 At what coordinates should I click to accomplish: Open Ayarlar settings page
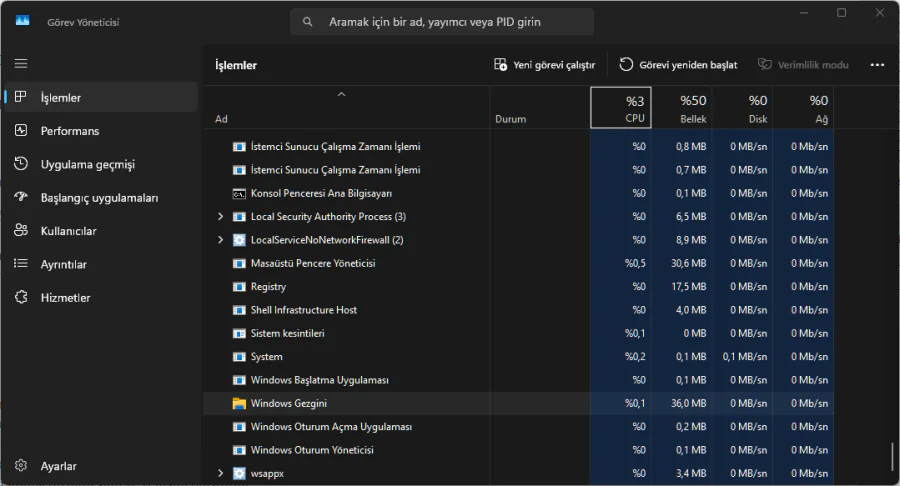(101, 465)
